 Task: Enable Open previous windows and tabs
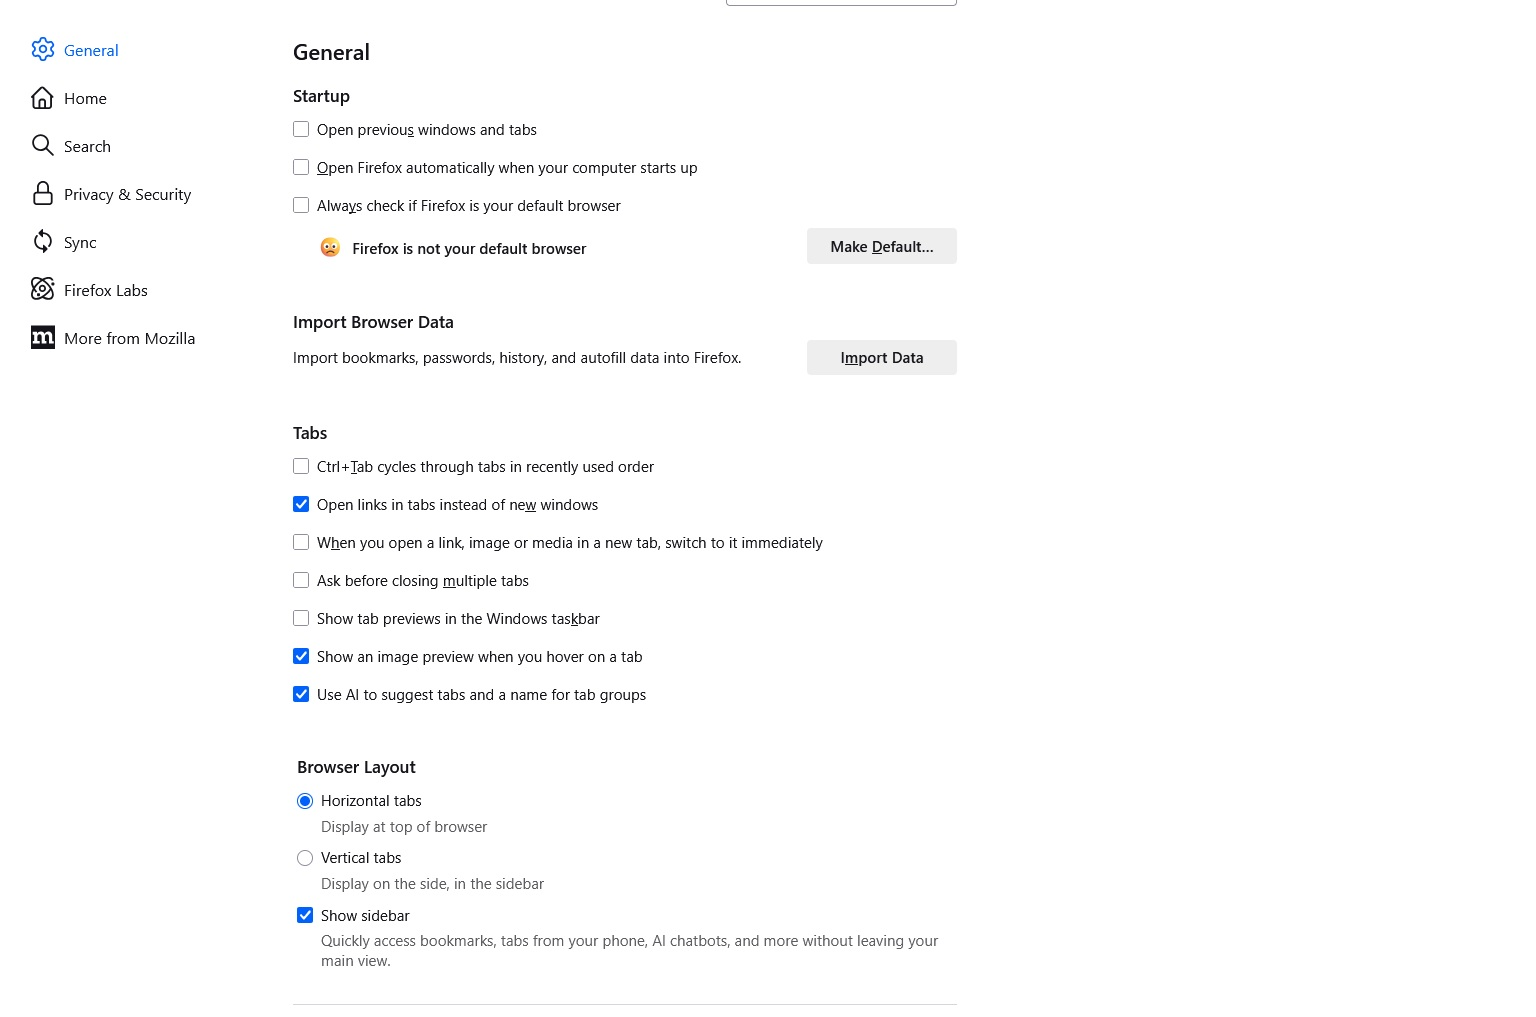(301, 130)
